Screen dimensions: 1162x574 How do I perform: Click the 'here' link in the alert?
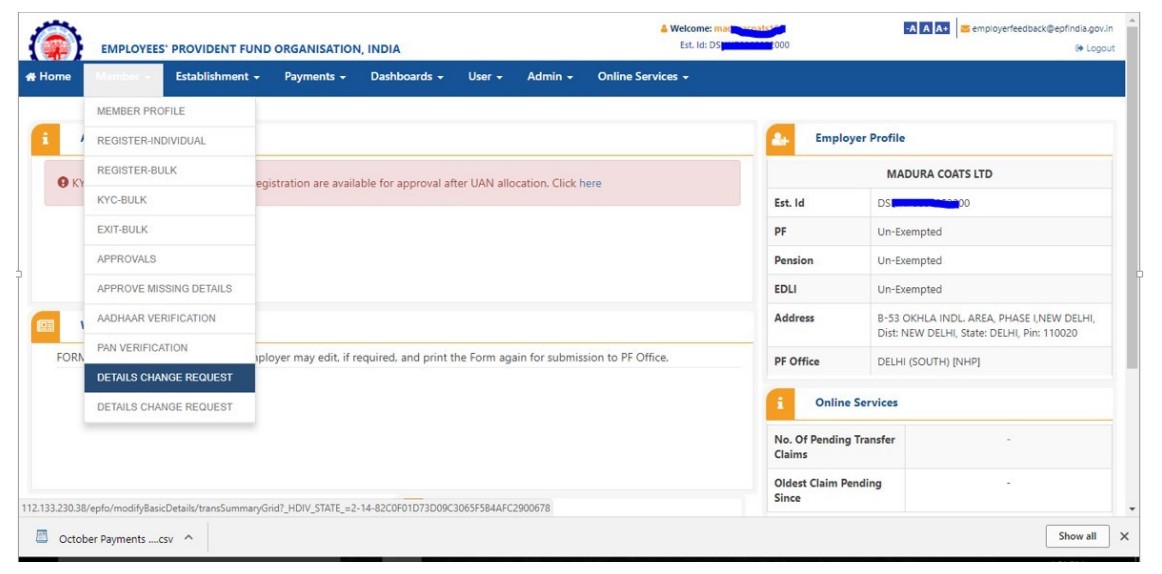[590, 183]
